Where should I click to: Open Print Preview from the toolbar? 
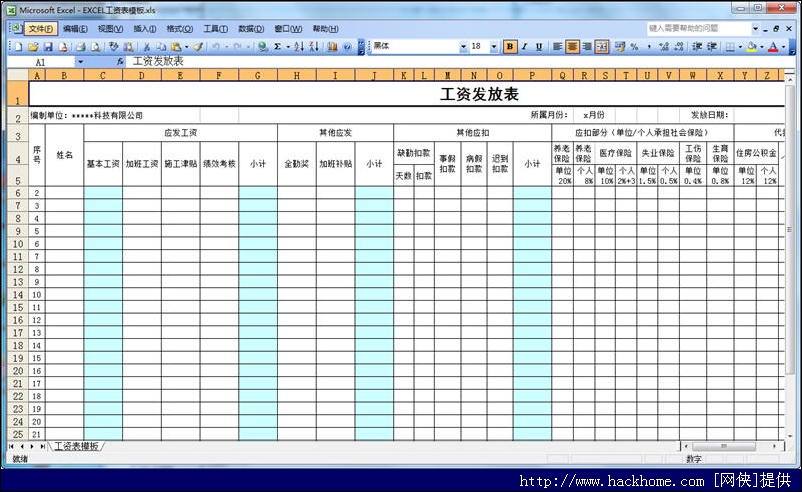click(95, 47)
